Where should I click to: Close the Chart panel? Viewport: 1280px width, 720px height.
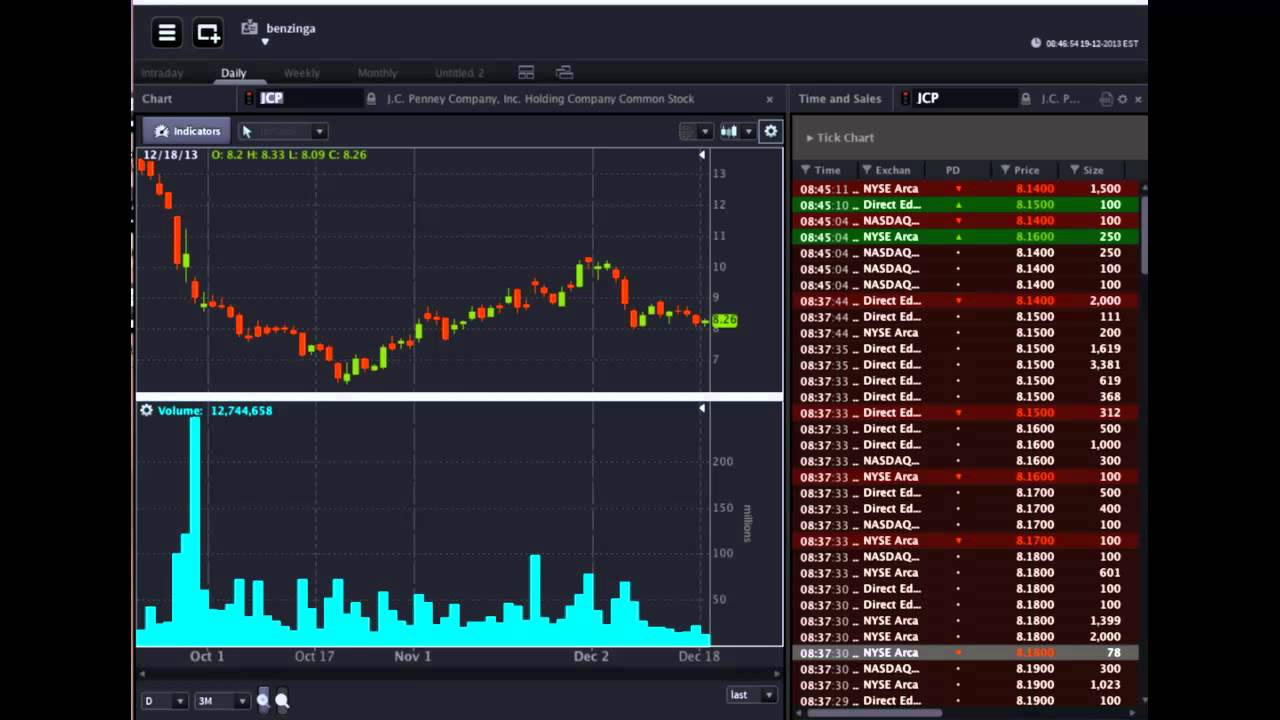coord(769,99)
